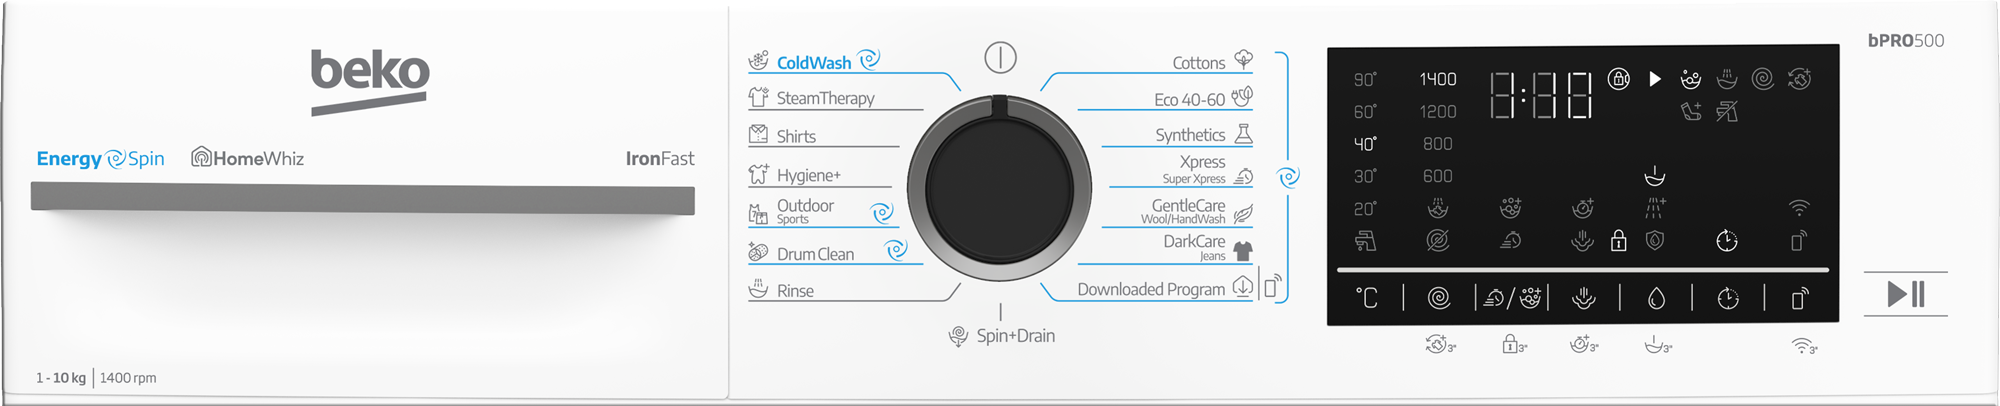Select the Synthetics program
Screen dimensions: 2000x406
[1204, 134]
